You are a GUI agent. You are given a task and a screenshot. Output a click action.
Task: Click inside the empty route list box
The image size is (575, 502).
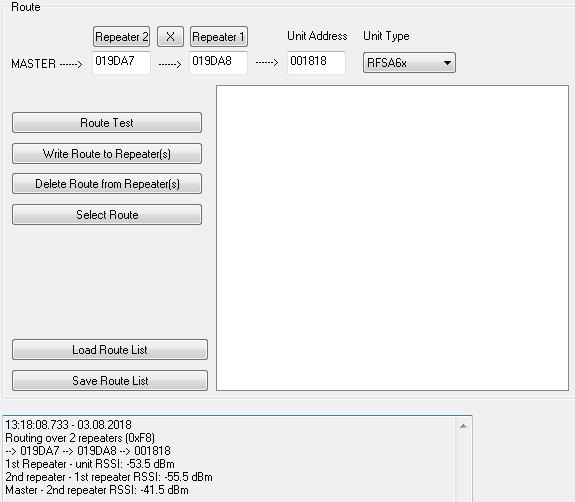coord(392,238)
